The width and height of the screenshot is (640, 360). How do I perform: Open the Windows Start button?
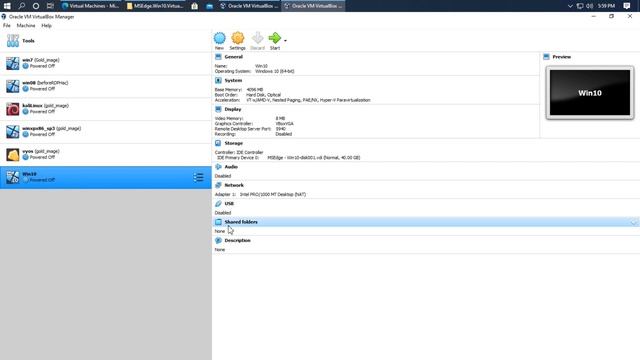[x=7, y=6]
